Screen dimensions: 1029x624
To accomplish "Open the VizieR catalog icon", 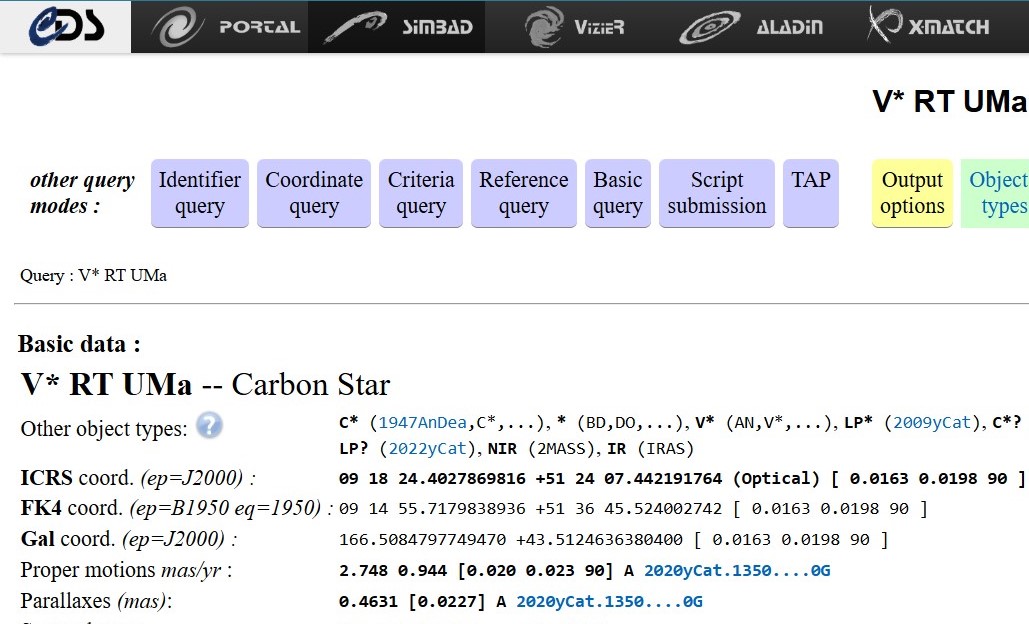I will [574, 27].
